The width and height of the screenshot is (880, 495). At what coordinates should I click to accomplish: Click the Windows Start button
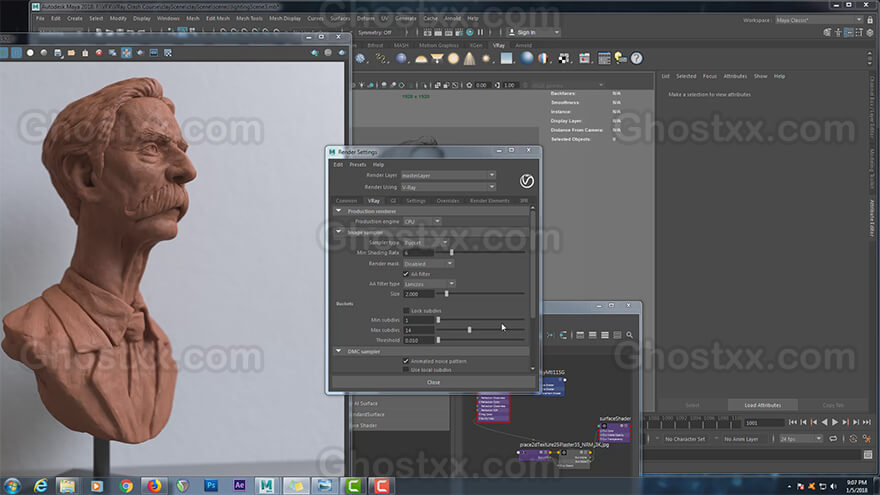point(12,485)
